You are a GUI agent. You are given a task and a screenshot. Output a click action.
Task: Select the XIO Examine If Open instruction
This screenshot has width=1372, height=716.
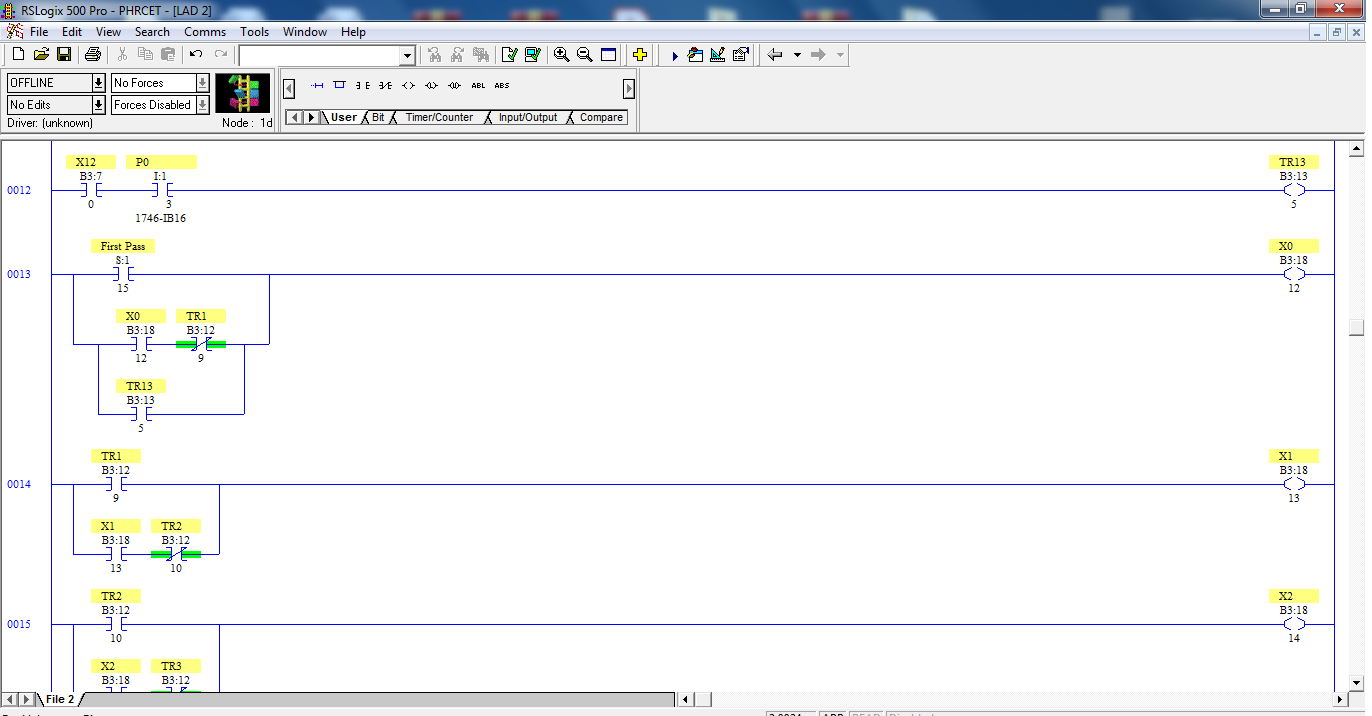(x=385, y=85)
